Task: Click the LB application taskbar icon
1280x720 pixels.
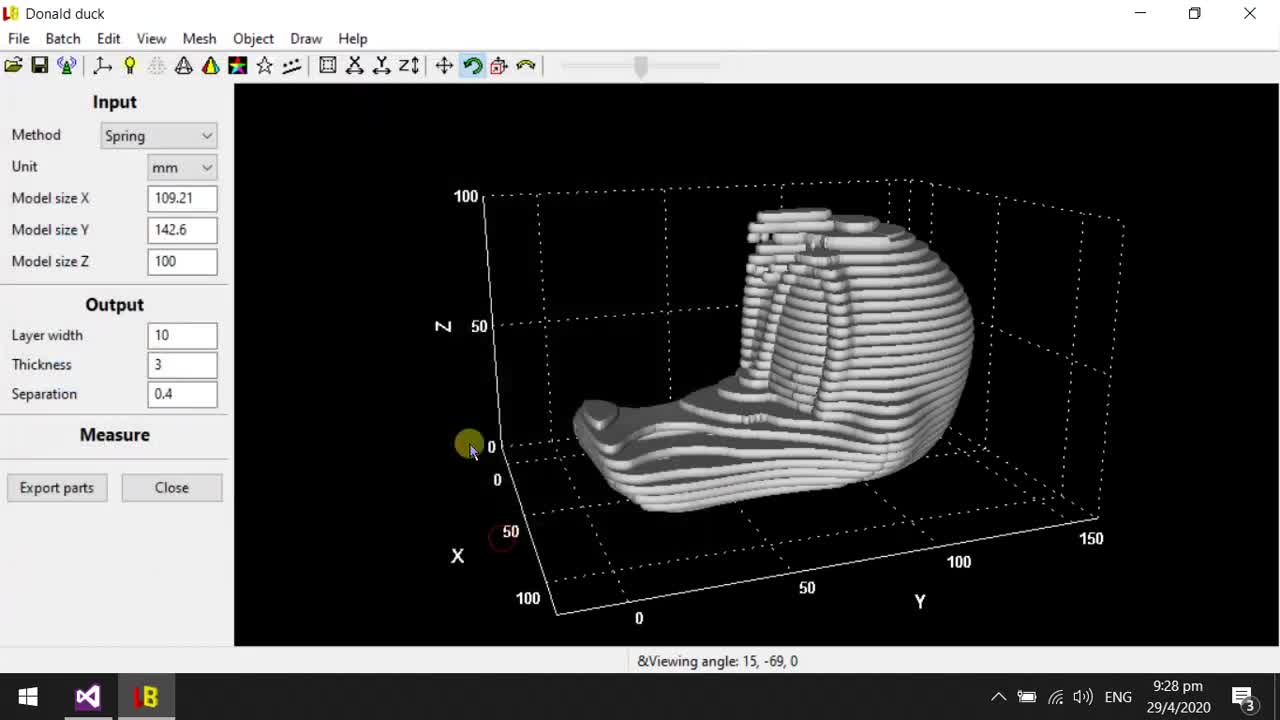Action: tap(146, 697)
